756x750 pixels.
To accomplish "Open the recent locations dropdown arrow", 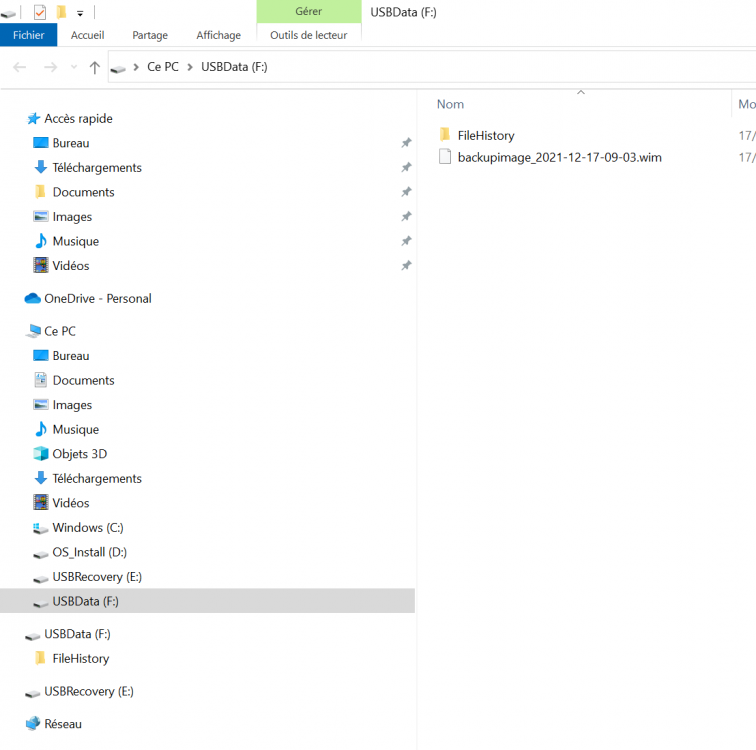I will pos(73,67).
